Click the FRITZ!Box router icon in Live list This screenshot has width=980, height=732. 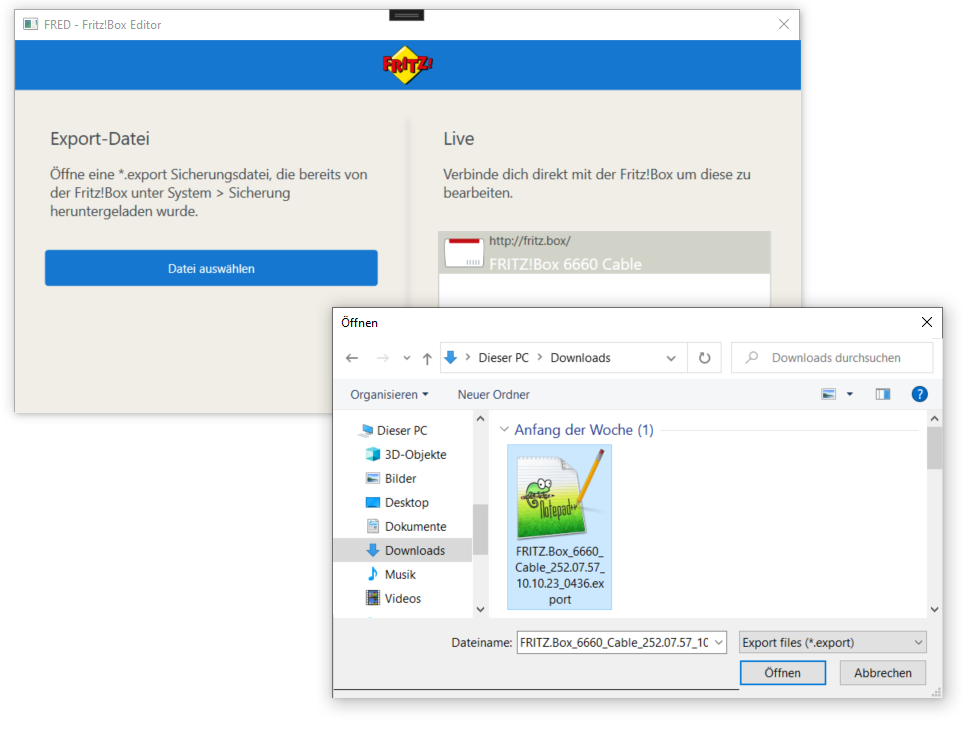[463, 253]
